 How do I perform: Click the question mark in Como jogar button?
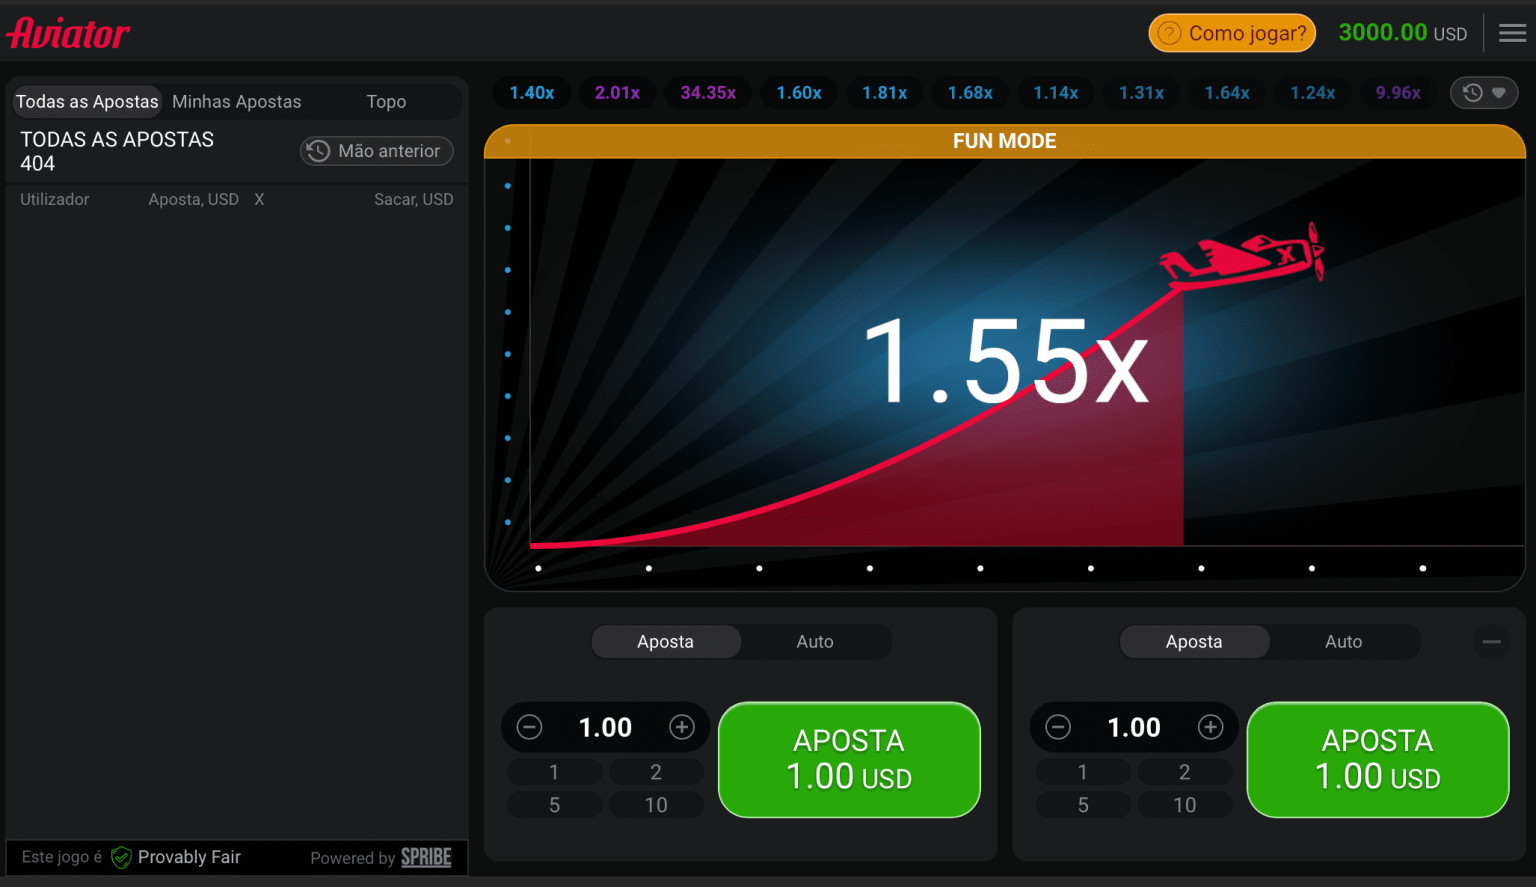point(1168,32)
